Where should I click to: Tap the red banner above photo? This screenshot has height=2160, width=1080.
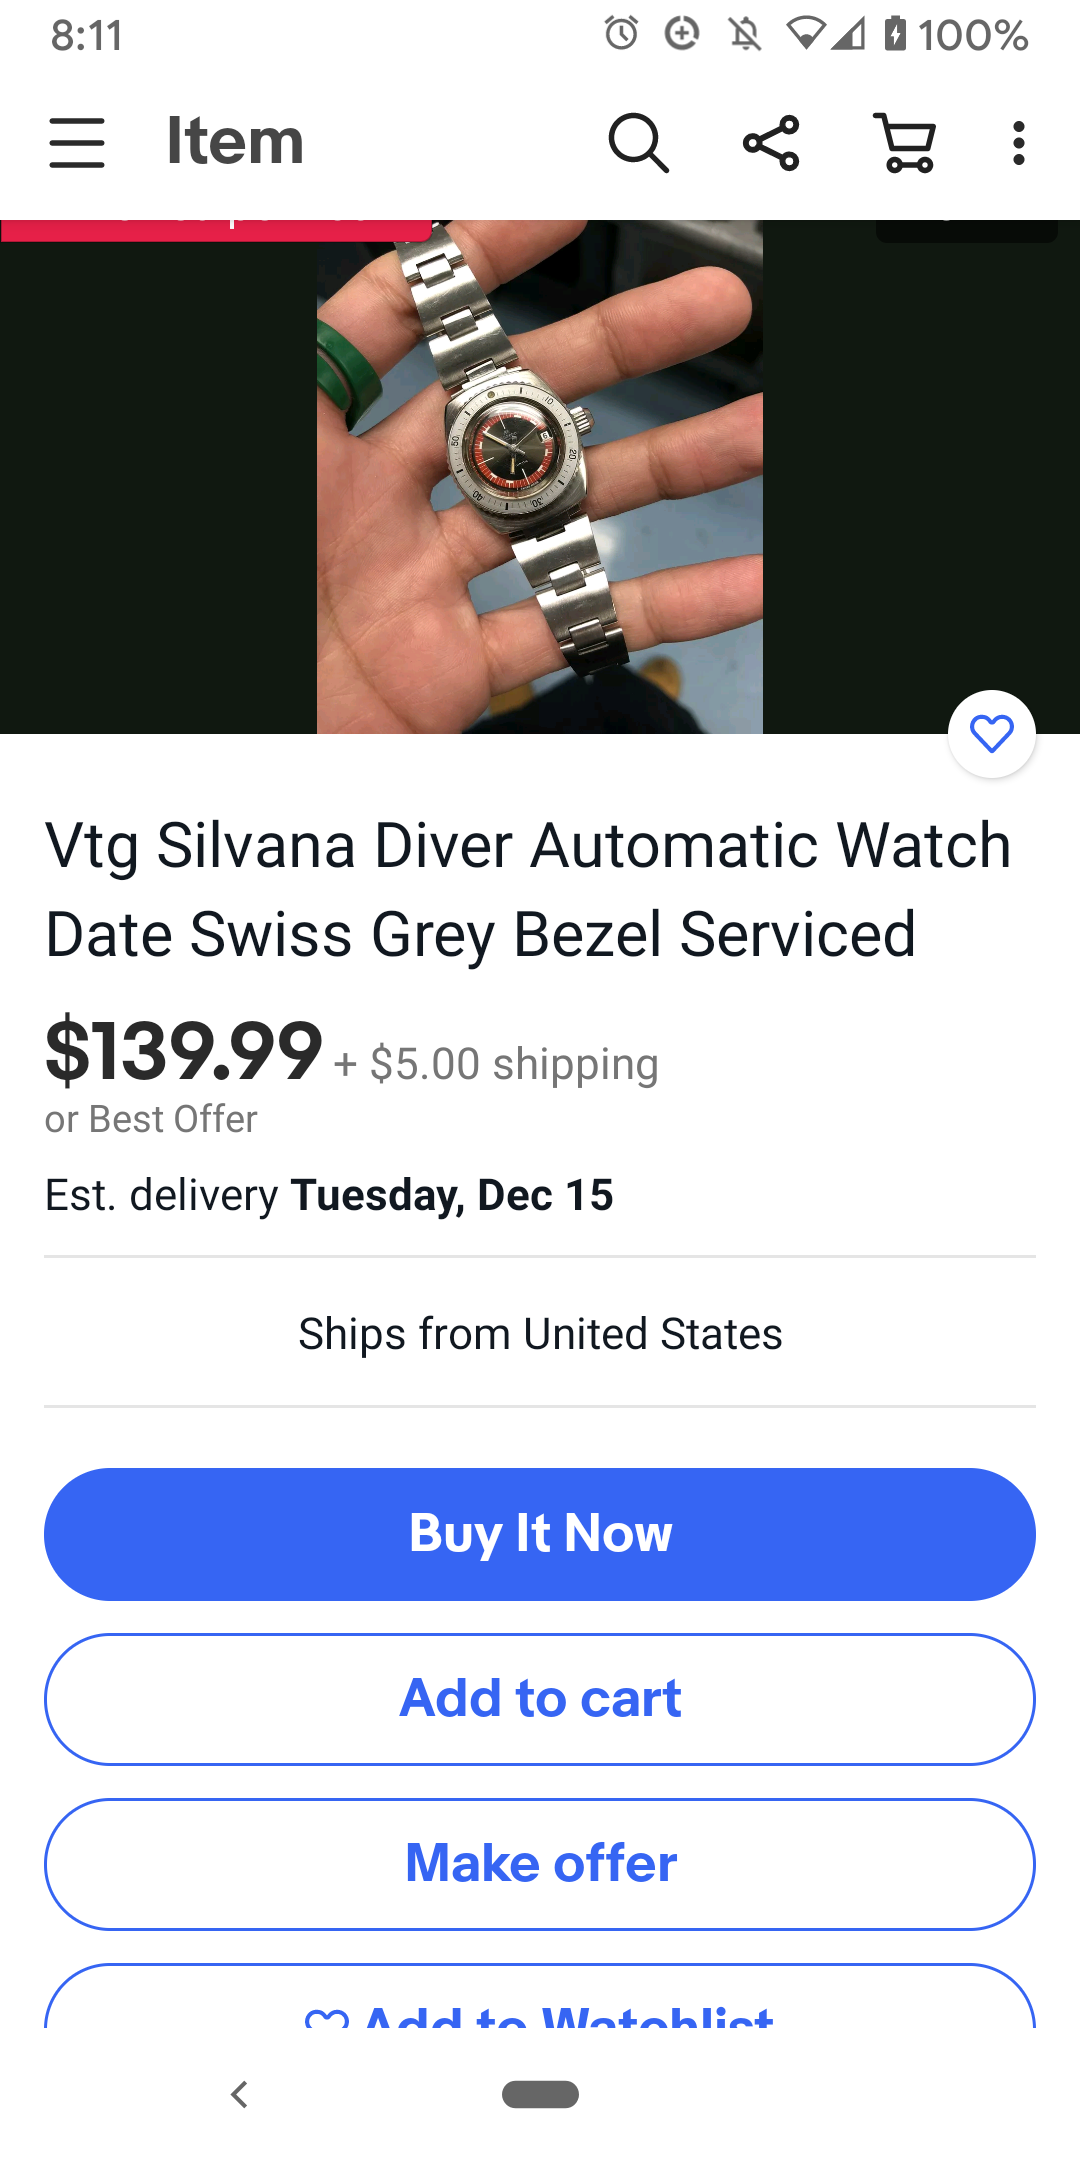coord(216,230)
